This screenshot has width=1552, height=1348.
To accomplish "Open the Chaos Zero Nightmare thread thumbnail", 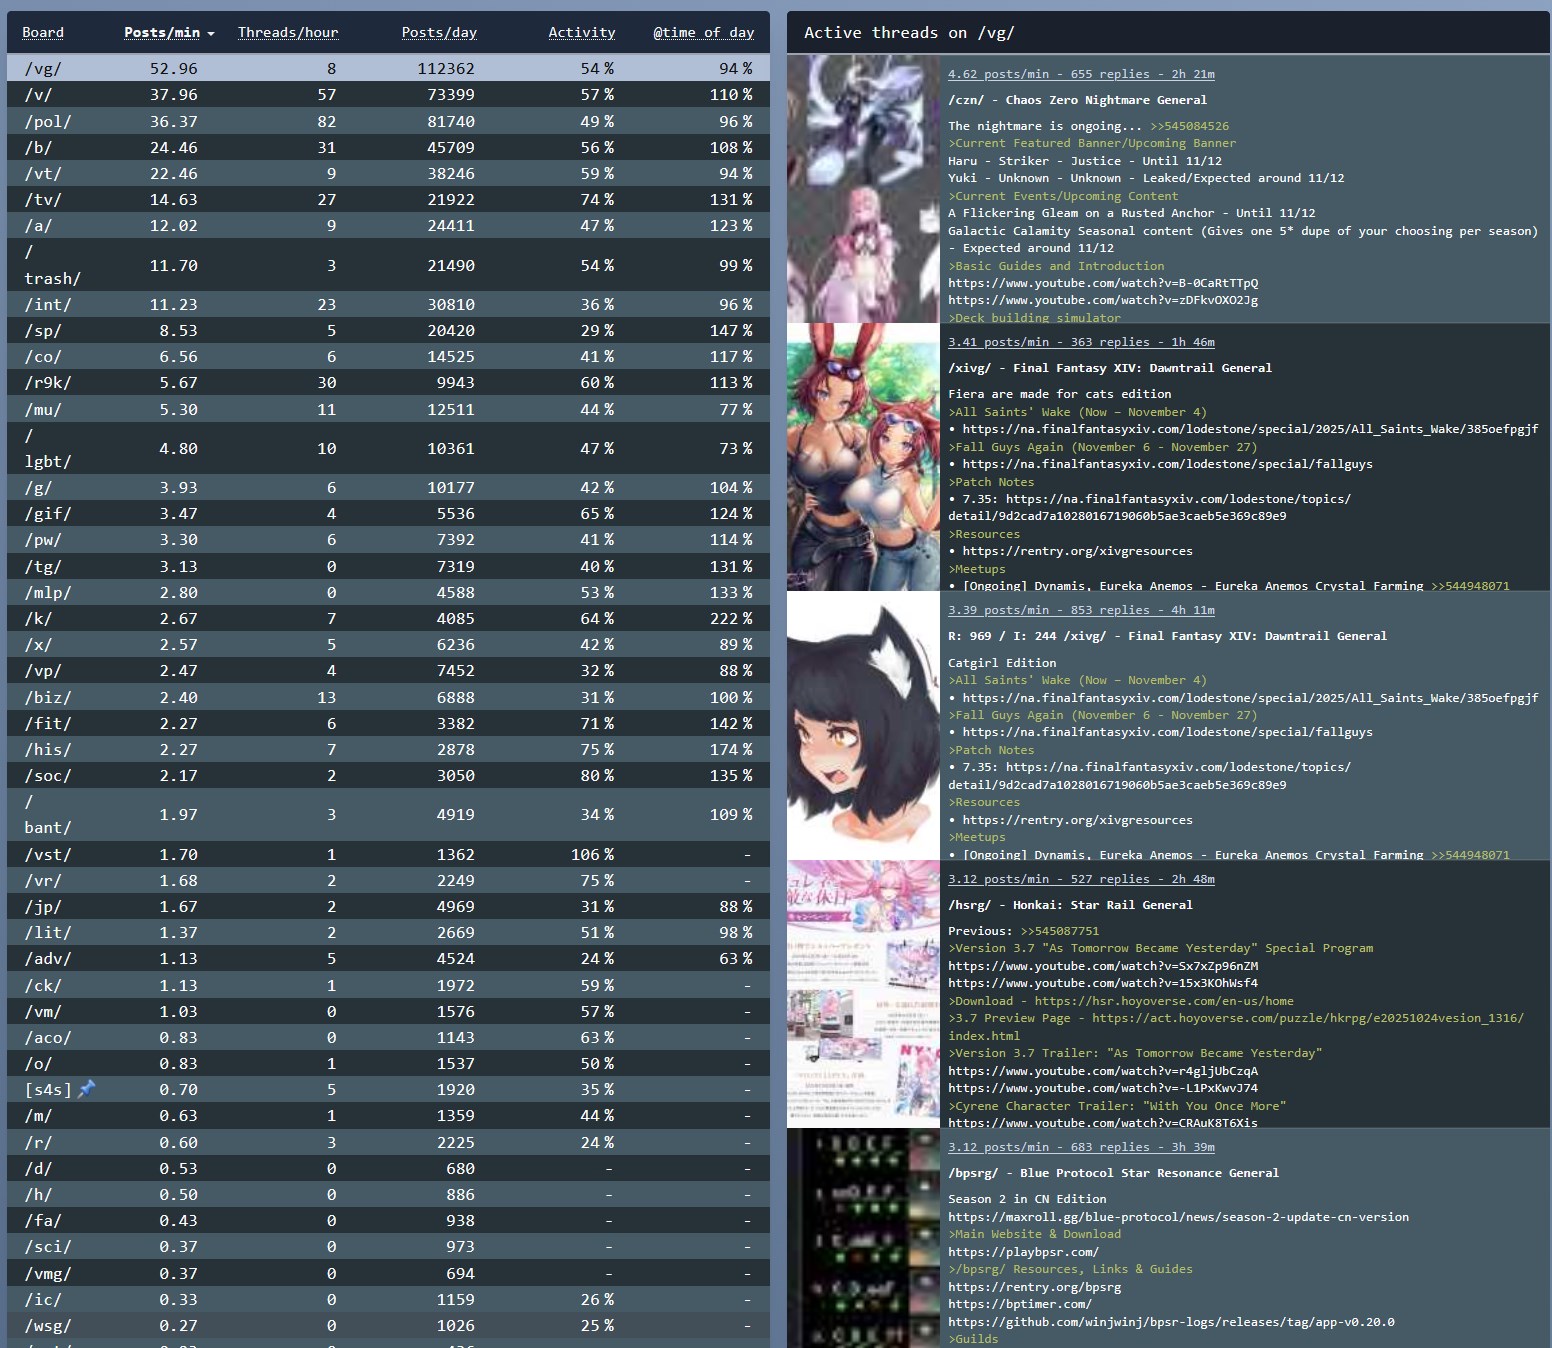I will (863, 189).
